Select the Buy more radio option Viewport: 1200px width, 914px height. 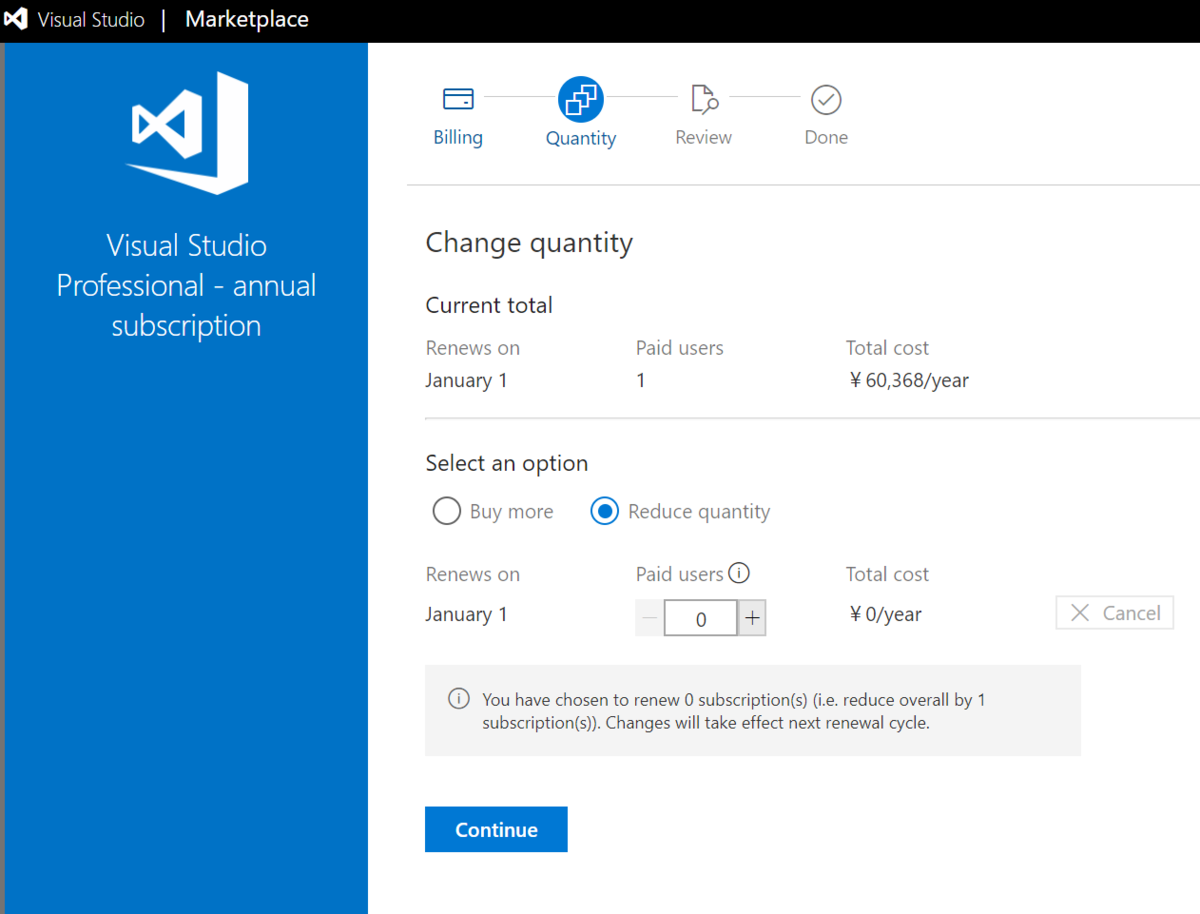[446, 511]
